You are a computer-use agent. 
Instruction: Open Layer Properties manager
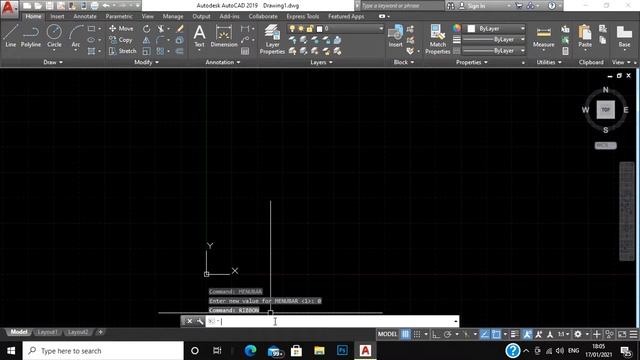click(x=272, y=39)
